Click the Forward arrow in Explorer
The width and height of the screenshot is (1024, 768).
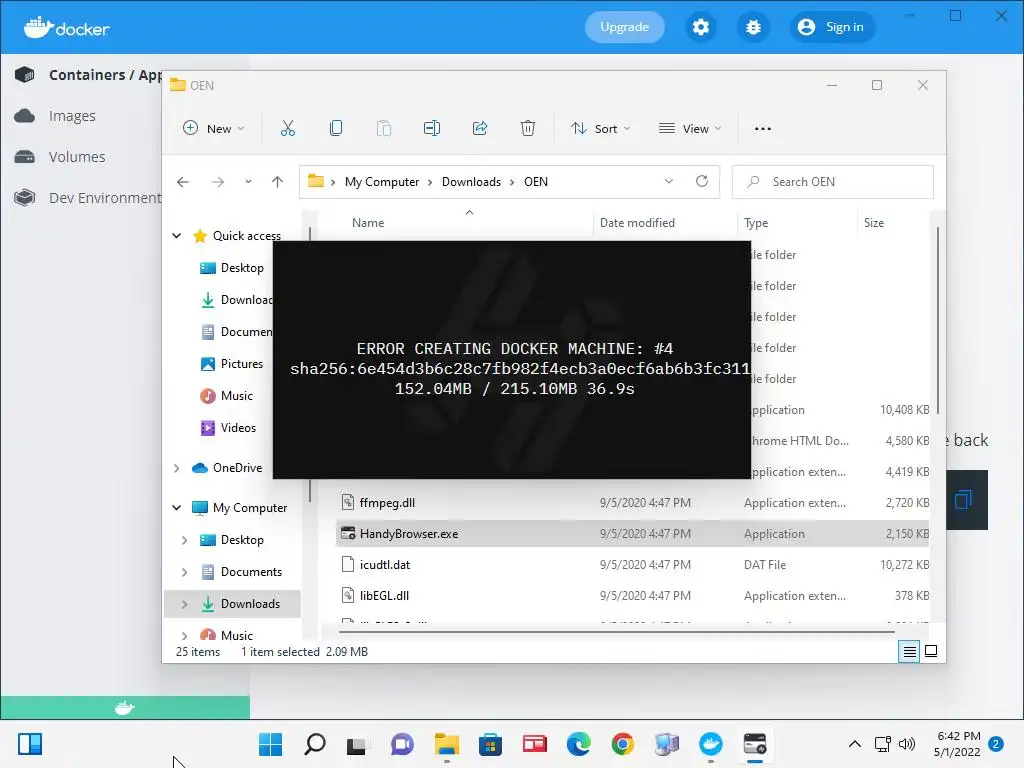217,182
